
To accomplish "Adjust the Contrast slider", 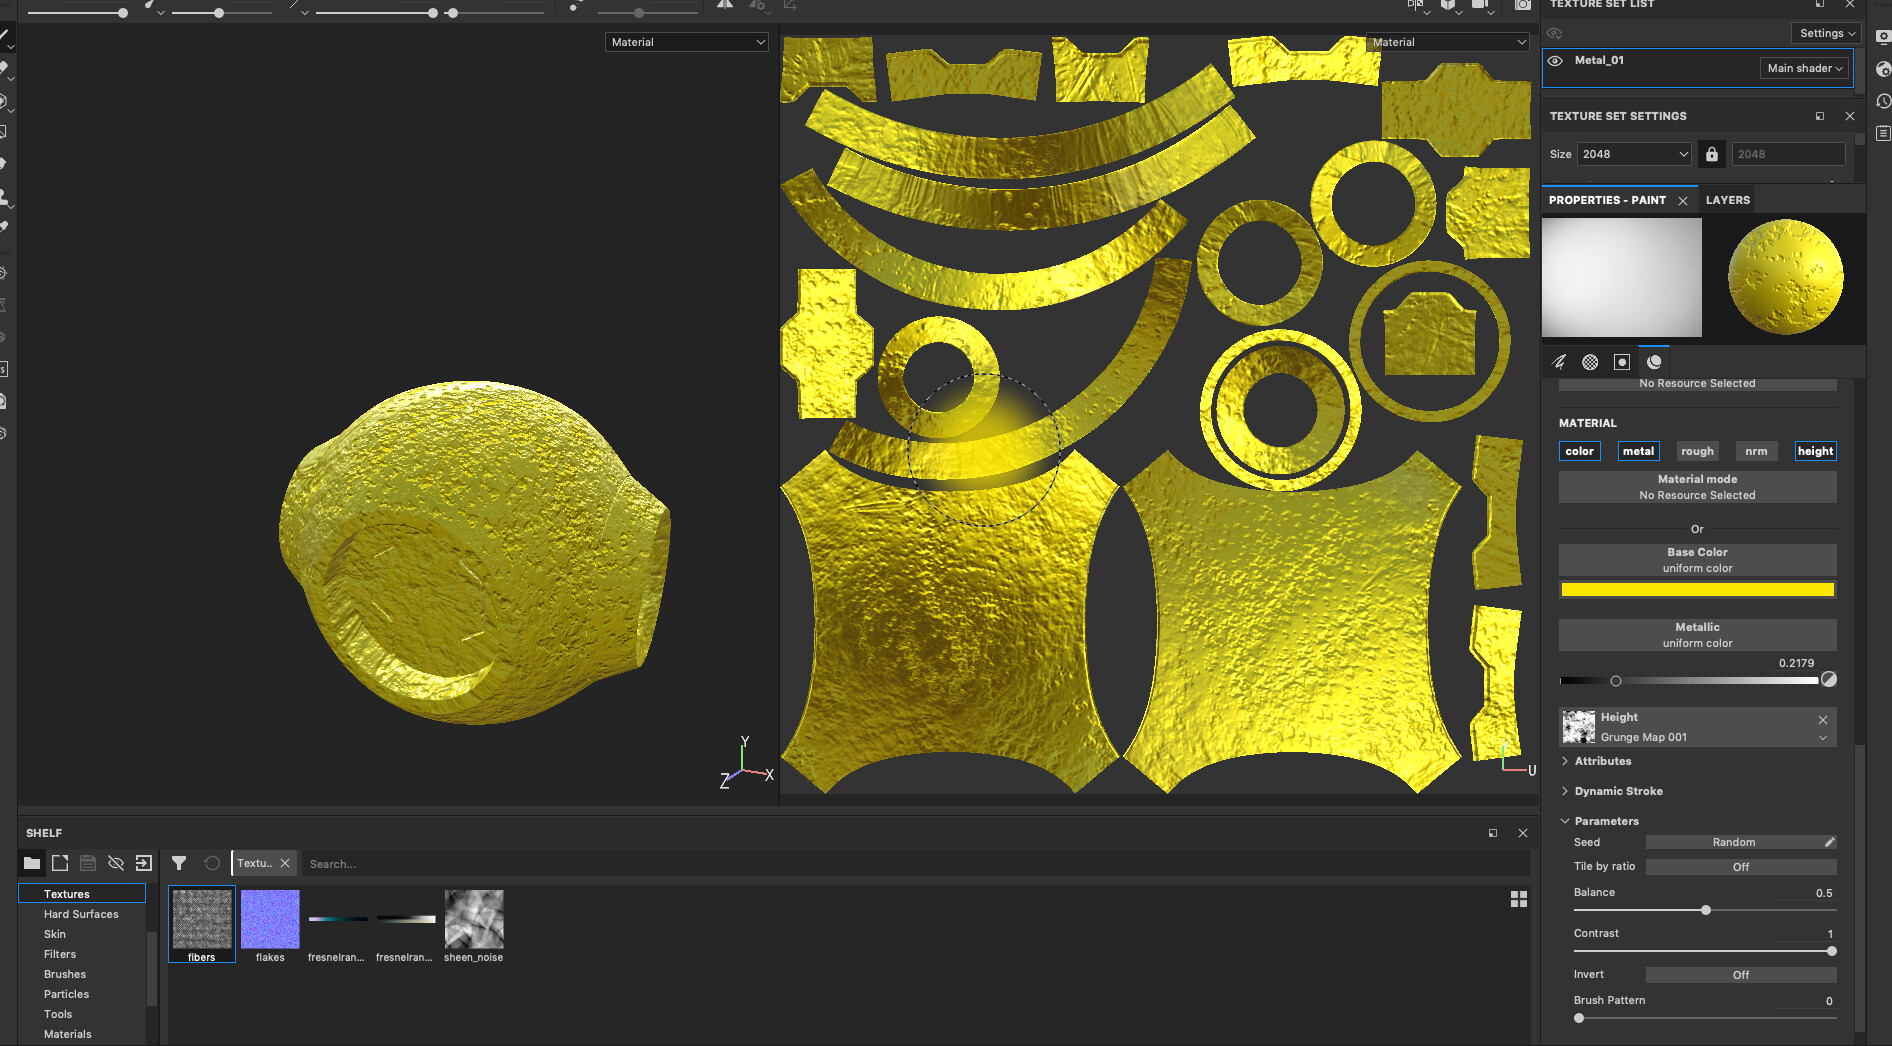I will [1705, 951].
